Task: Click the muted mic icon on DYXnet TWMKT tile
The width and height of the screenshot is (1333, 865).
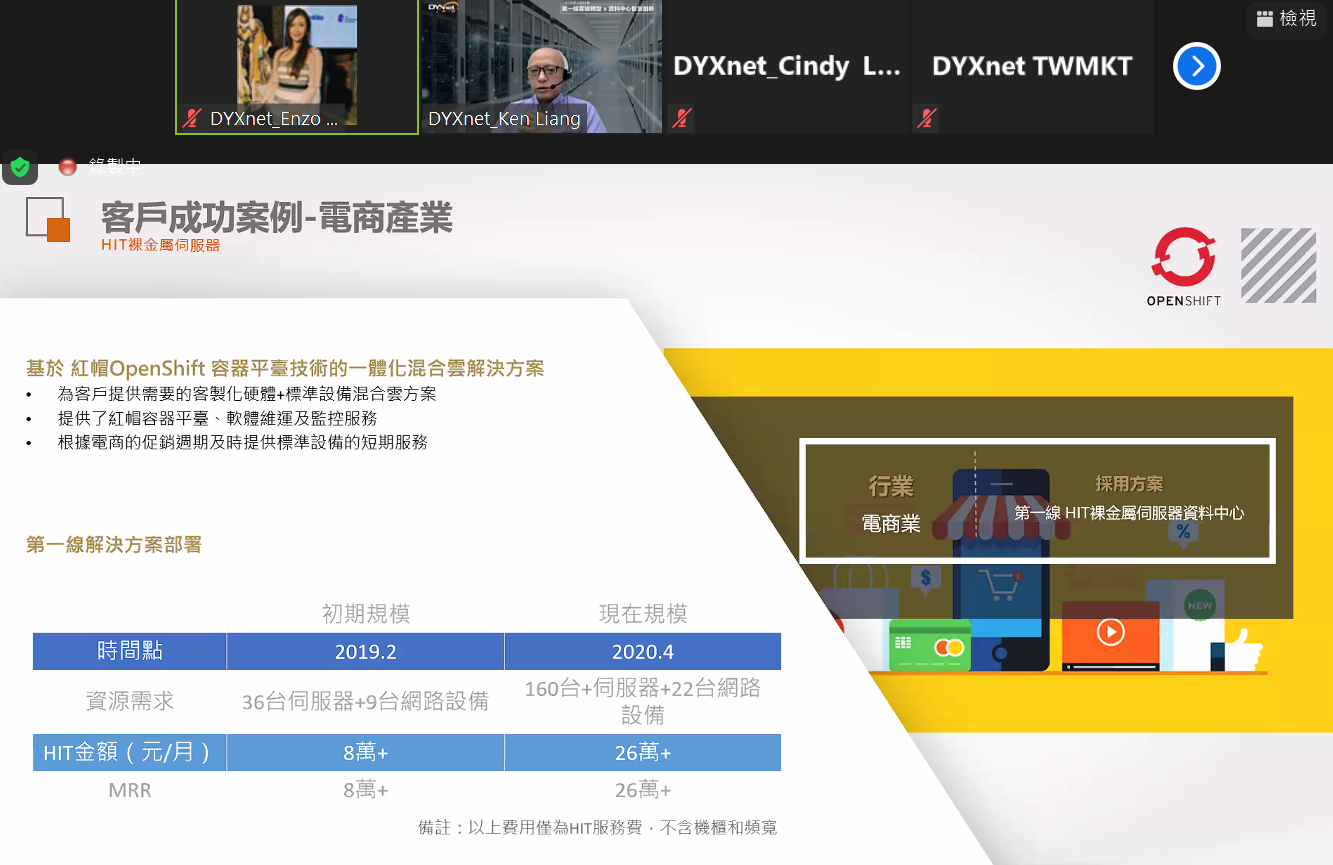Action: (x=926, y=119)
